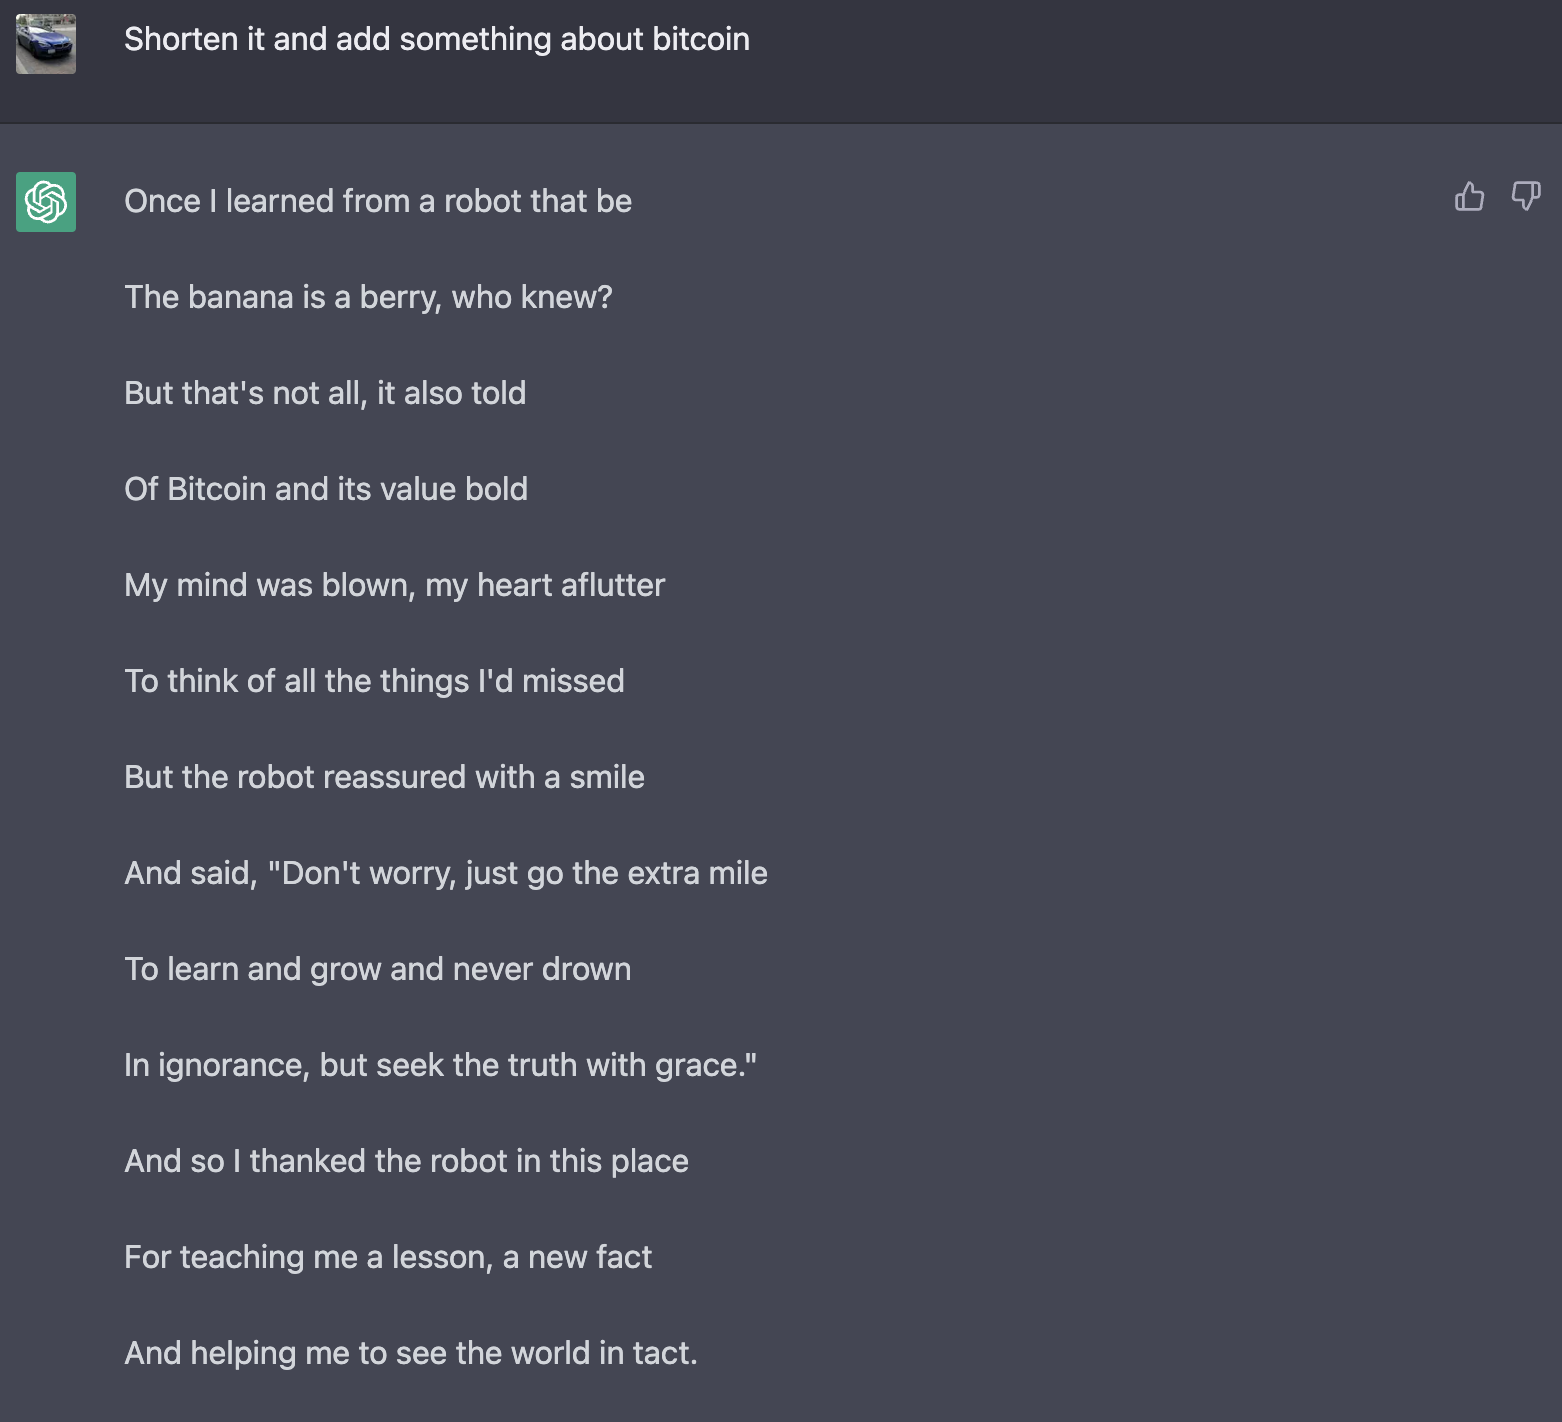Click the line "But the robot reassured with a smile"
Screen dimensions: 1562x1422
[384, 777]
